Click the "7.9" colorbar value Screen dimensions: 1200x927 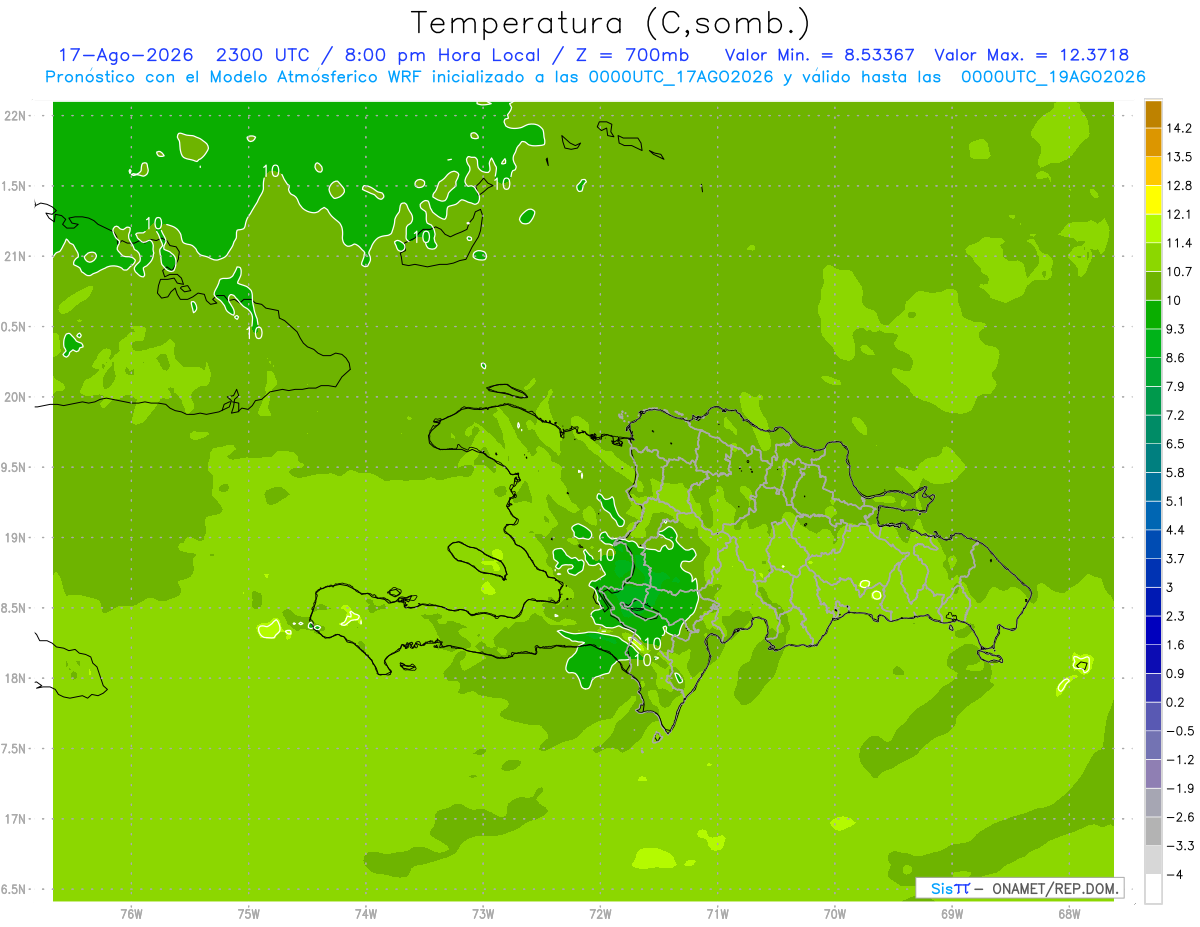tap(1176, 387)
